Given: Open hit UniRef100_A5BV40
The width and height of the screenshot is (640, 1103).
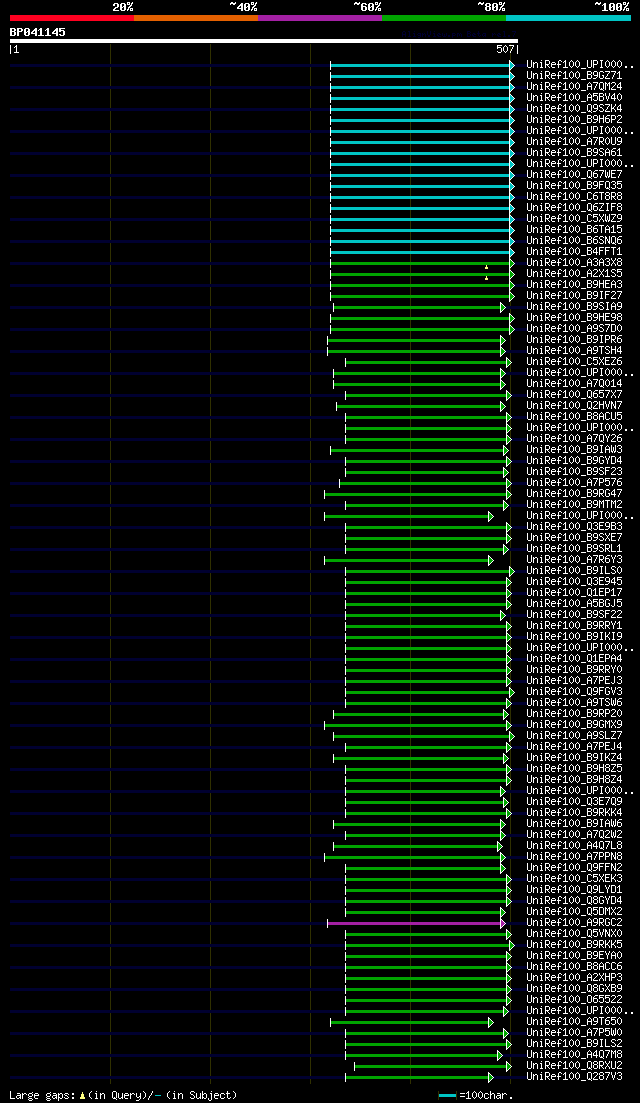Looking at the screenshot, I should click(x=574, y=97).
